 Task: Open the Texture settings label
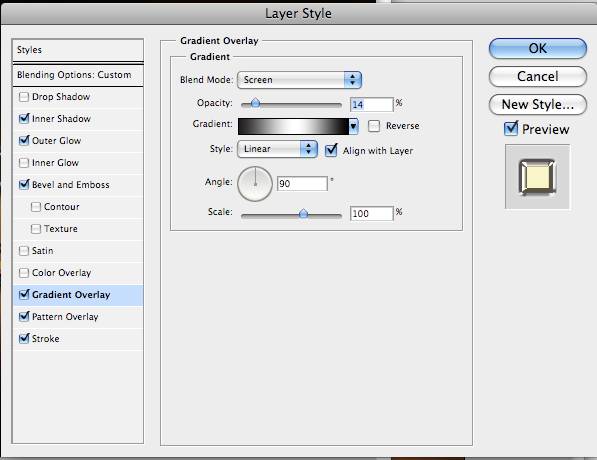(x=61, y=229)
